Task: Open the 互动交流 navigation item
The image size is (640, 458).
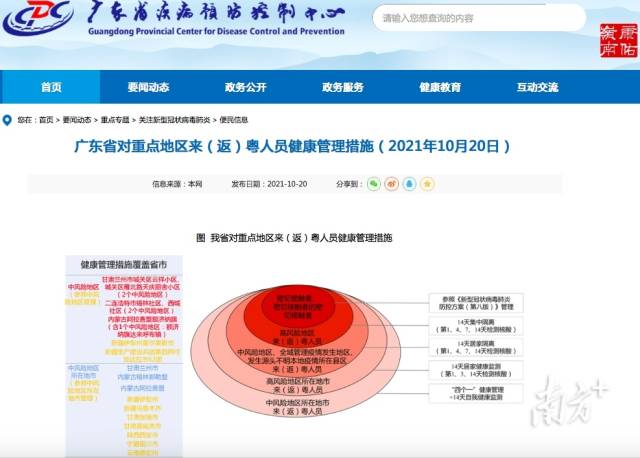Action: coord(537,87)
